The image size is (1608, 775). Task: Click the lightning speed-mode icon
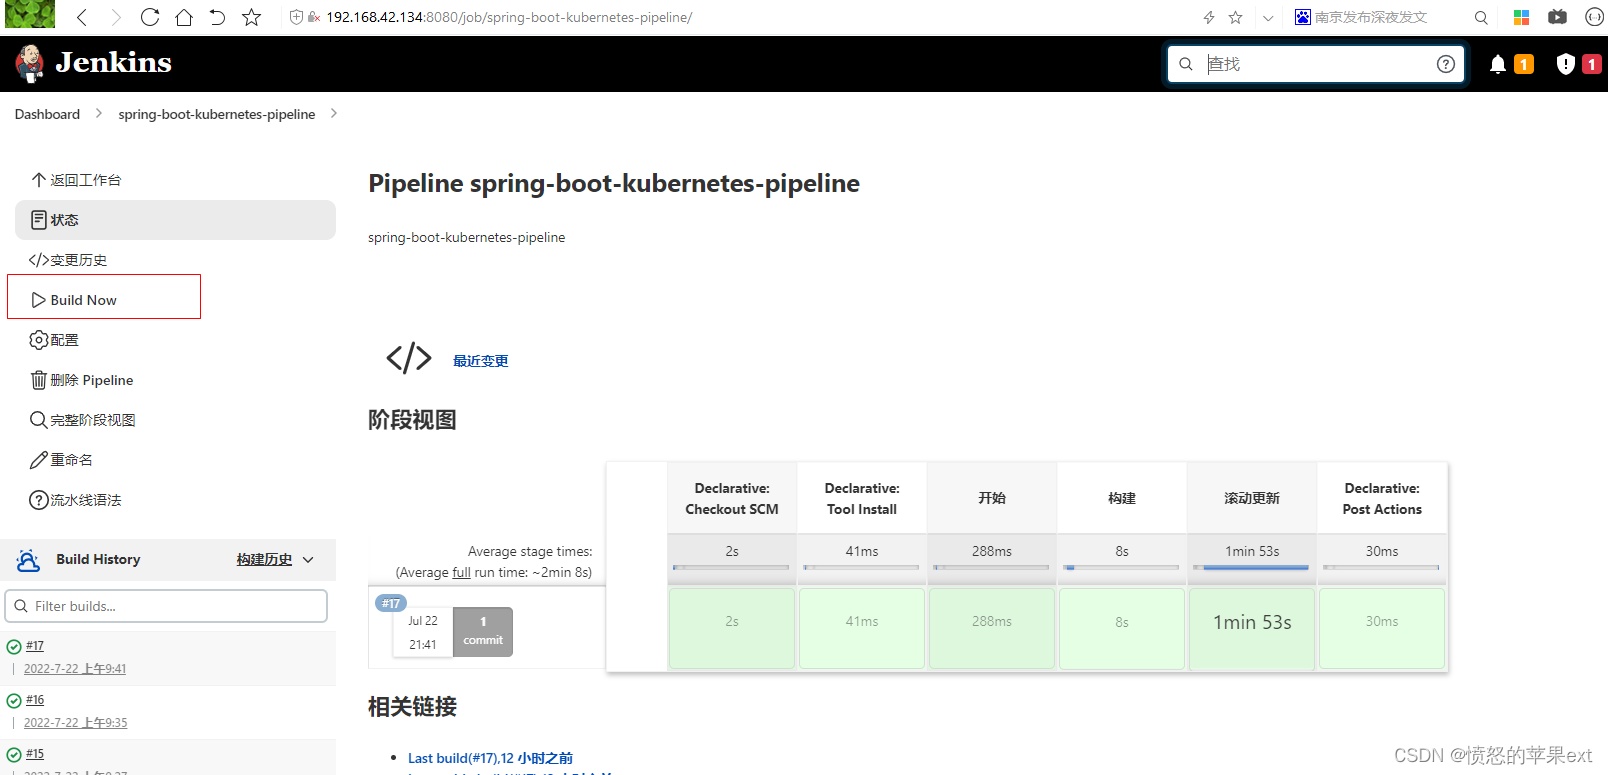click(1209, 17)
